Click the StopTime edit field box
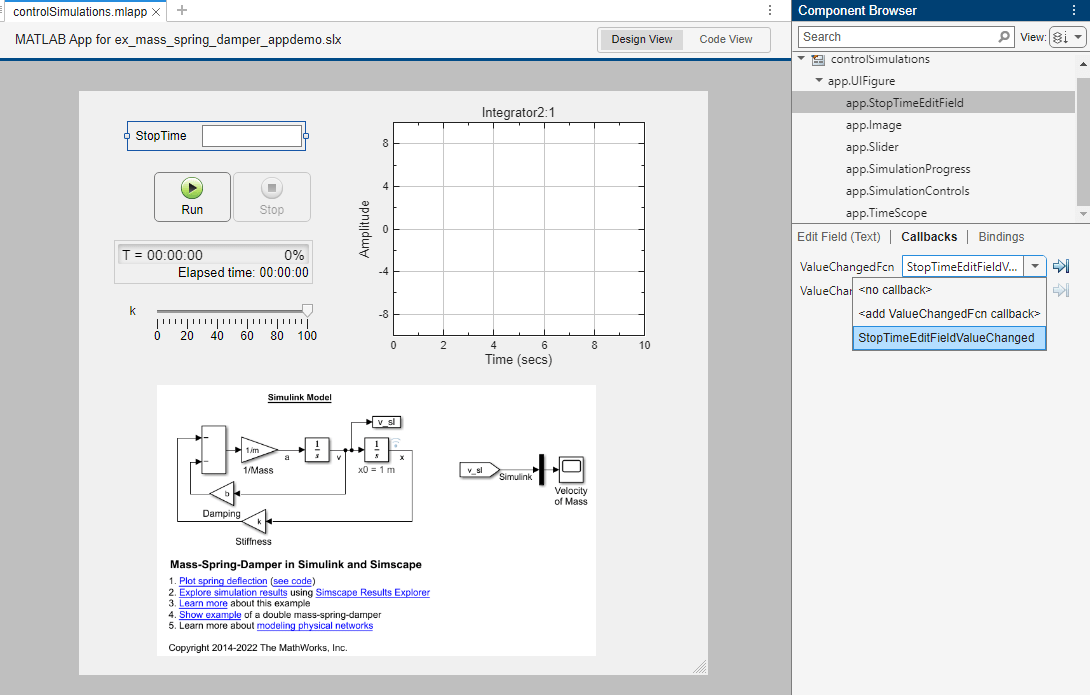The width and height of the screenshot is (1090, 695). [251, 136]
